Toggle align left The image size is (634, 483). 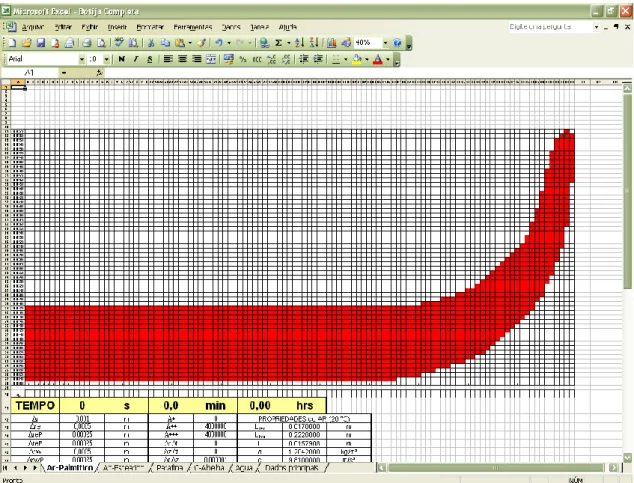pos(168,59)
